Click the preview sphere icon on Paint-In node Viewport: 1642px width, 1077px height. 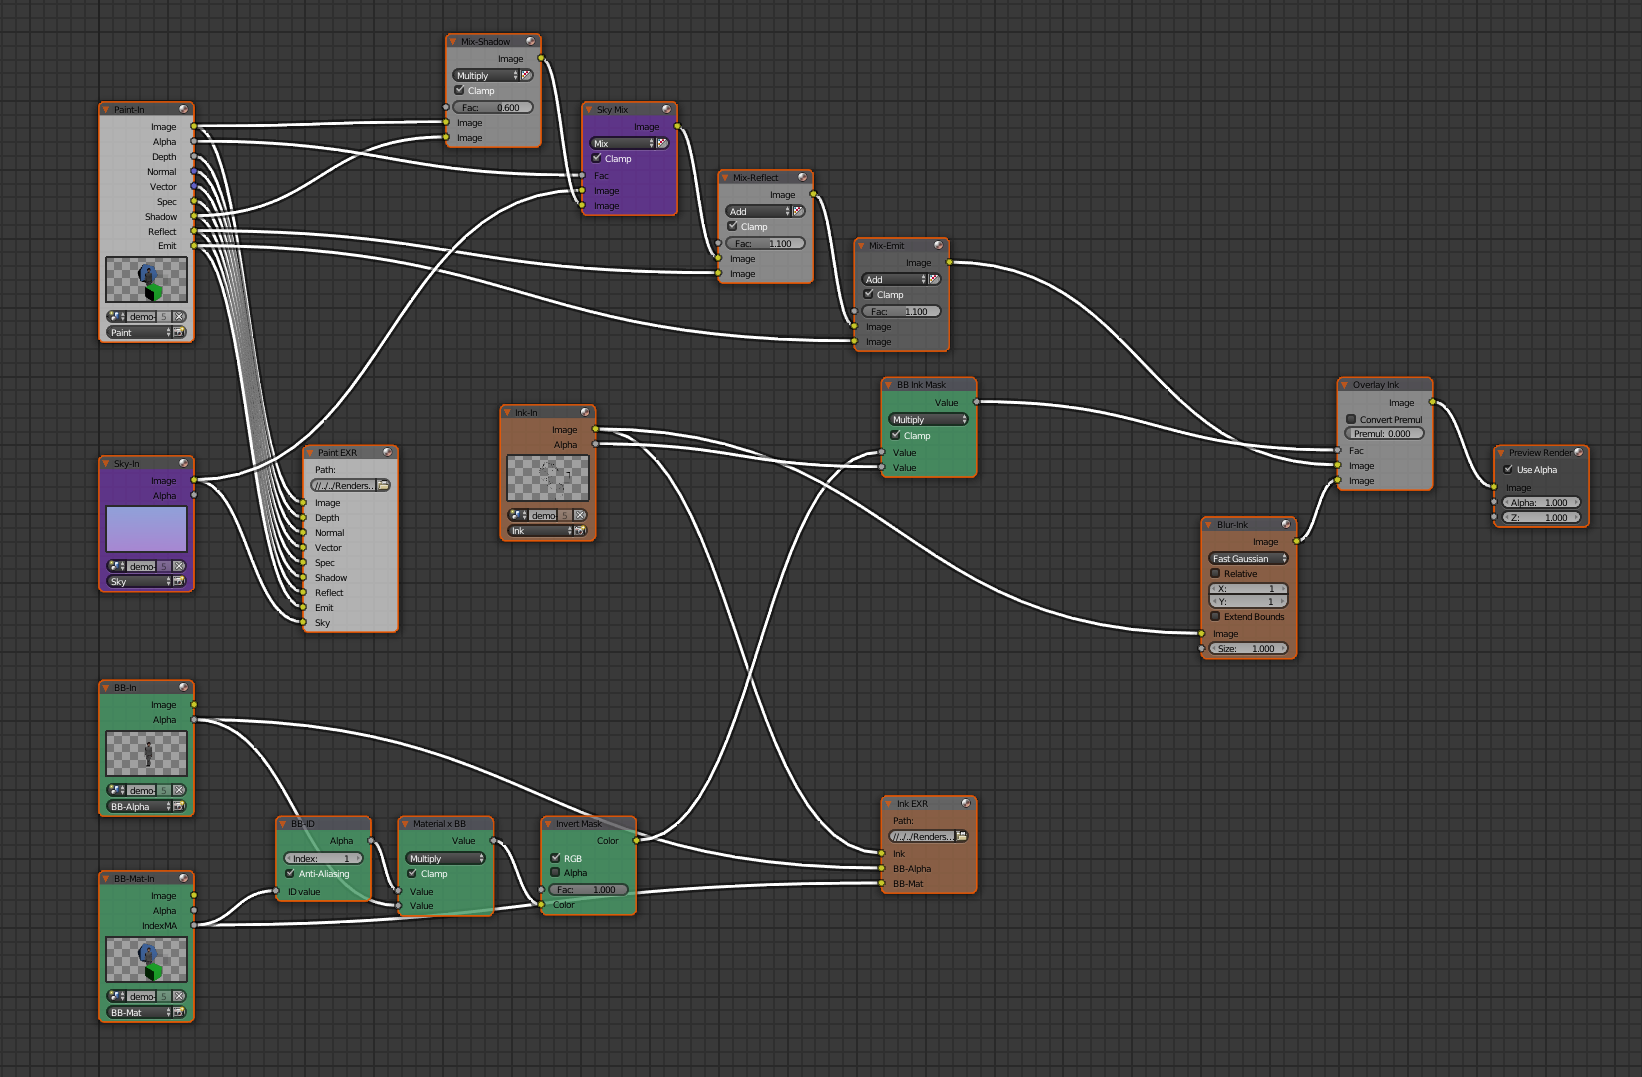(184, 109)
